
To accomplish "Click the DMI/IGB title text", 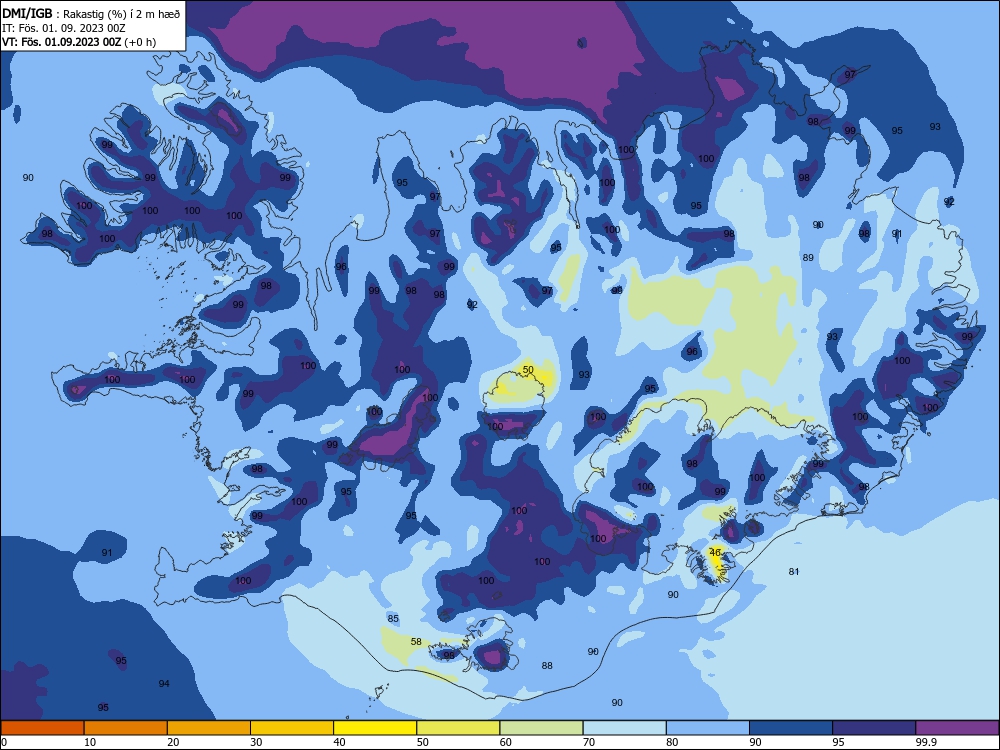I will 27,13.
